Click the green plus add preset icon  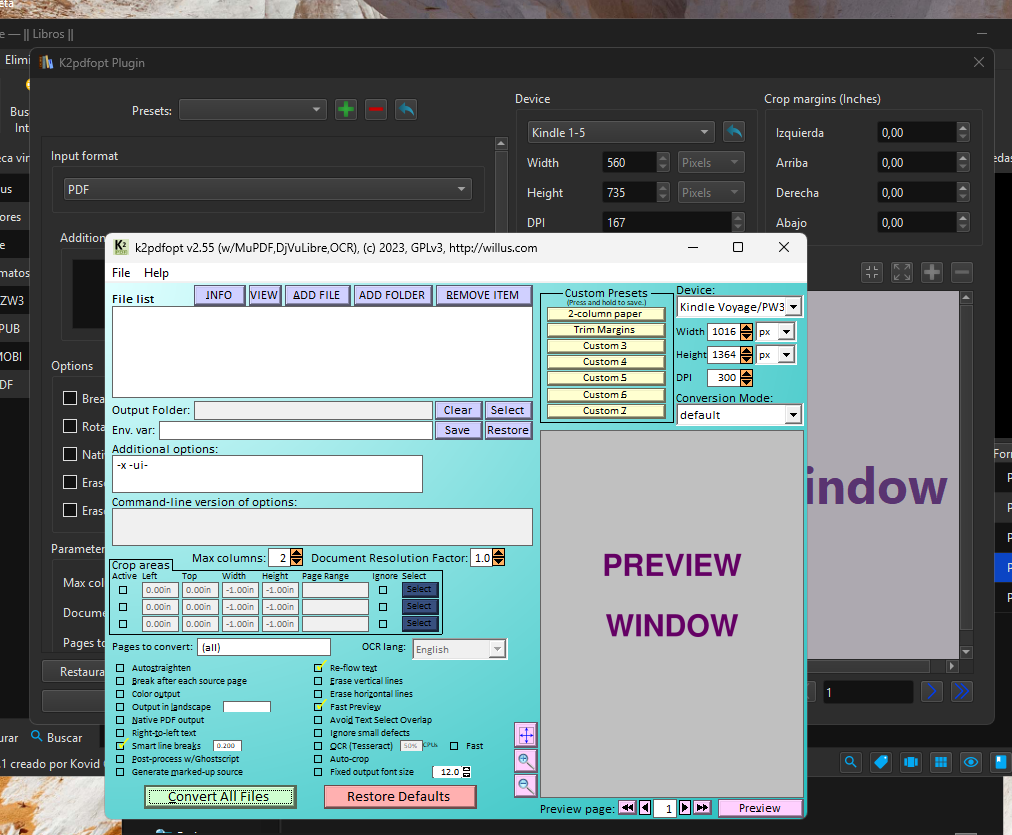tap(346, 110)
